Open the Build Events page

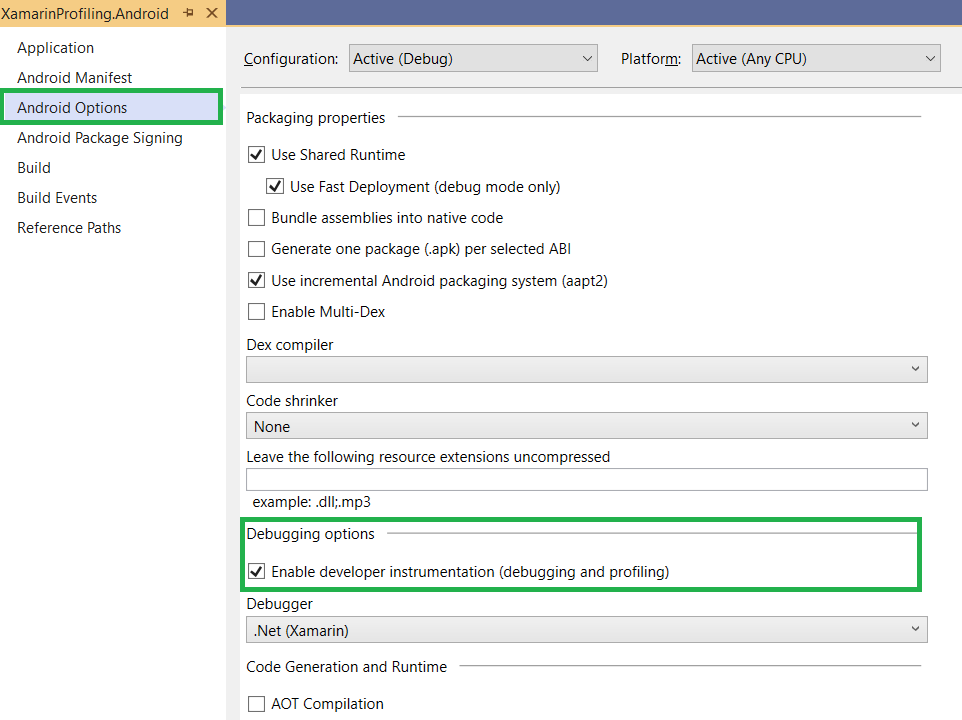(57, 198)
